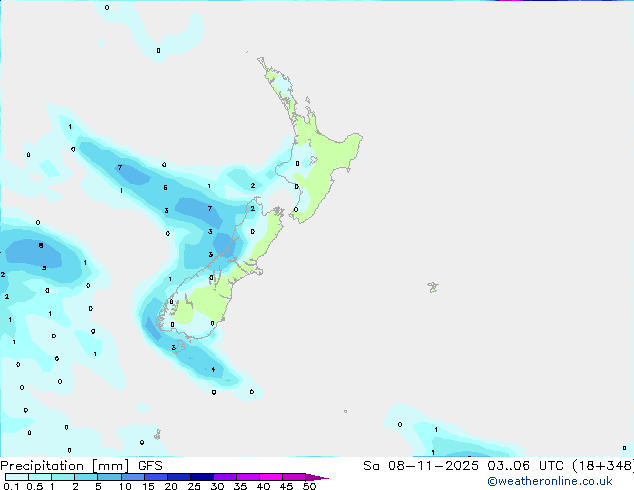Image resolution: width=634 pixels, height=490 pixels.
Task: Click the 40–45 mm magenta legend swatch
Action: coord(271,477)
